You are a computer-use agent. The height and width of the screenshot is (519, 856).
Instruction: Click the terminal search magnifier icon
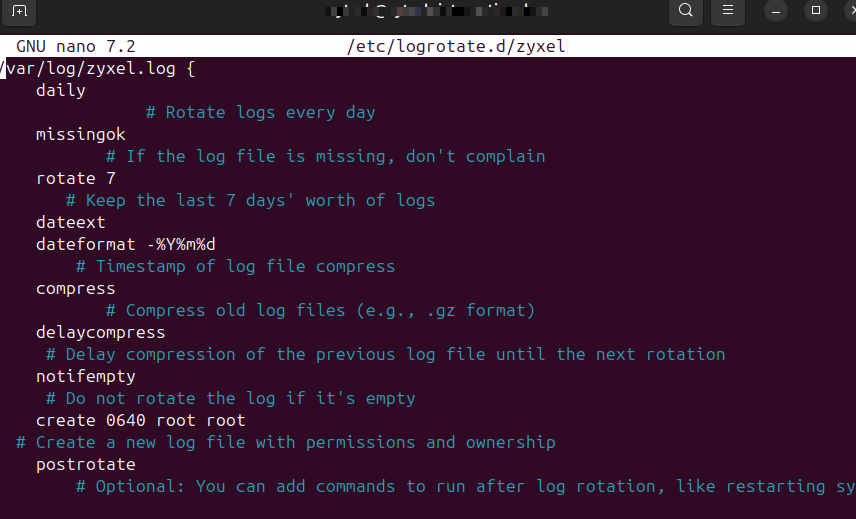[685, 11]
